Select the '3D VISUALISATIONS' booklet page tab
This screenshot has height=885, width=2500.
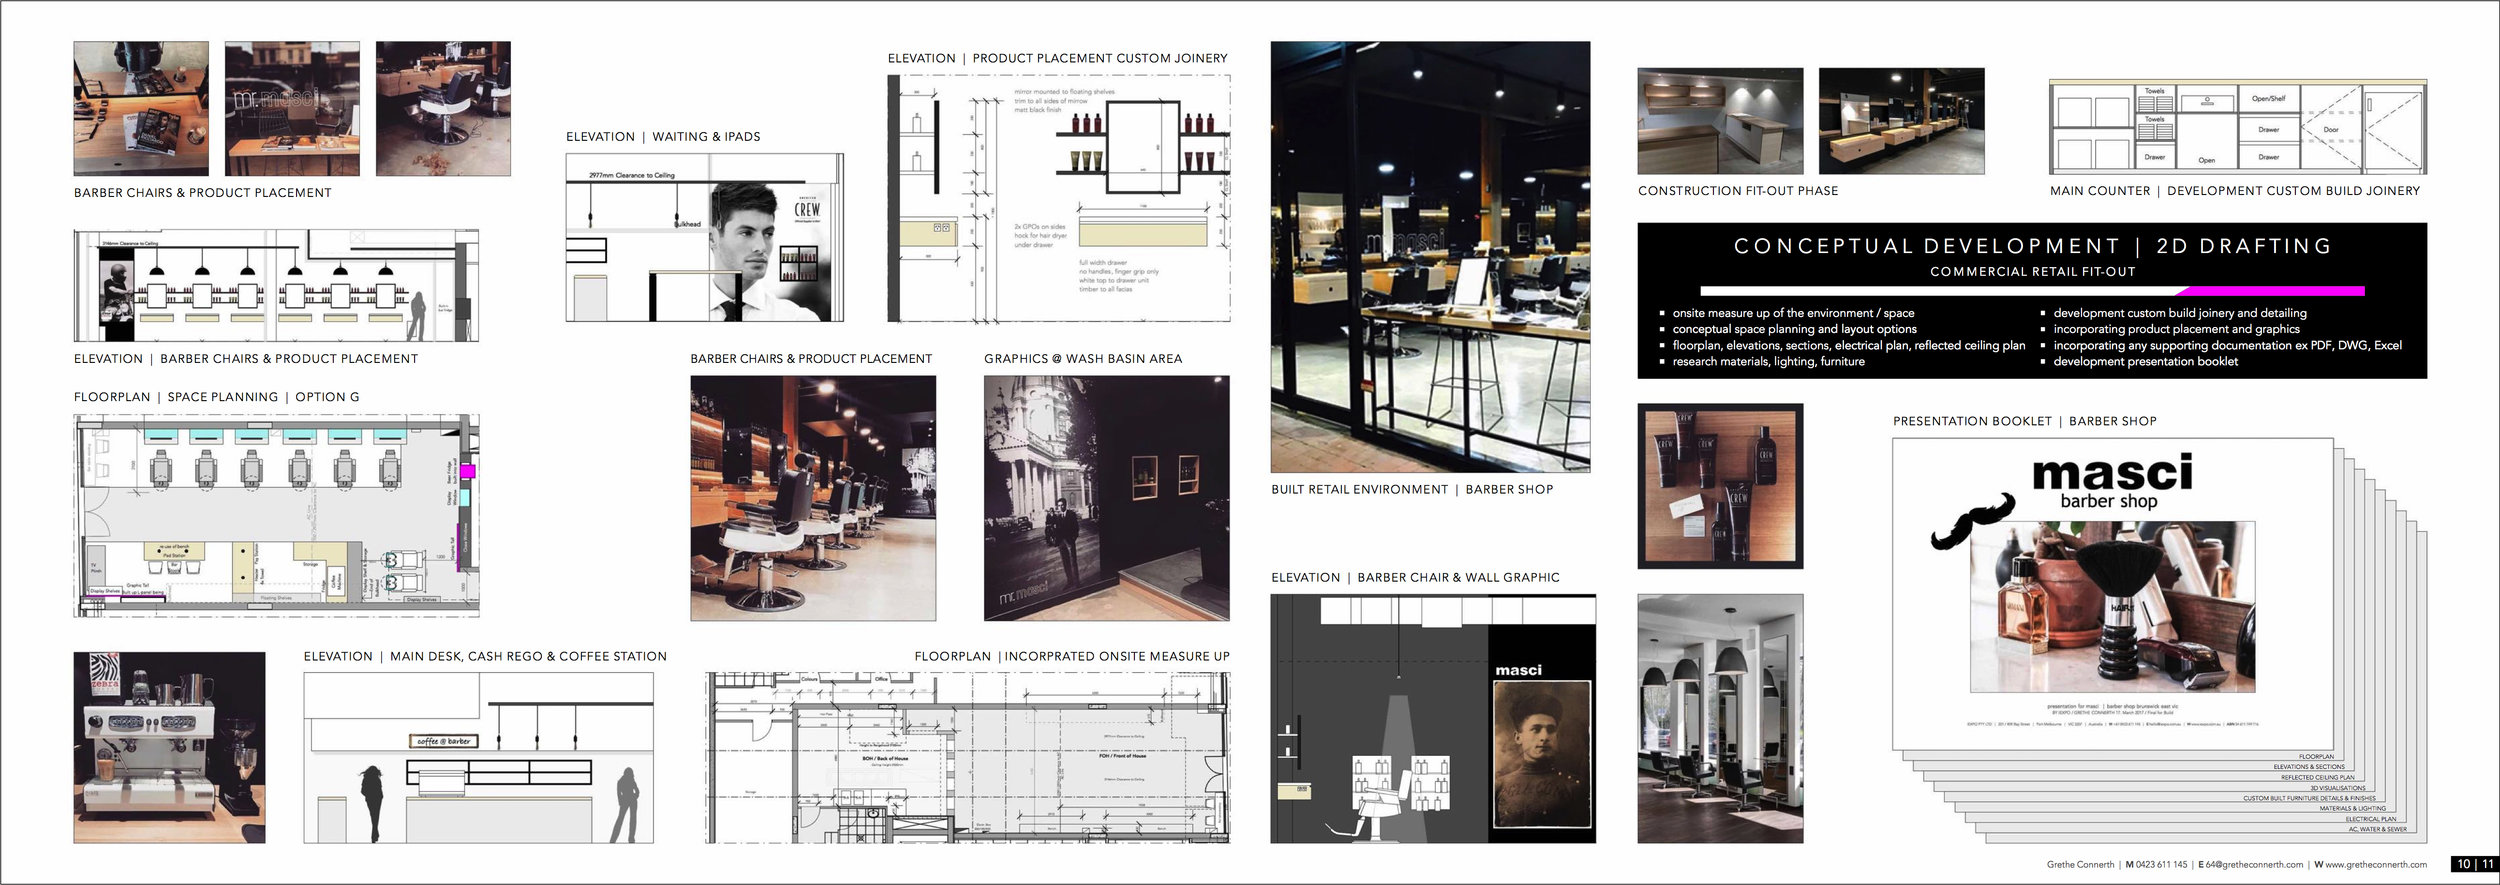(x=2337, y=788)
